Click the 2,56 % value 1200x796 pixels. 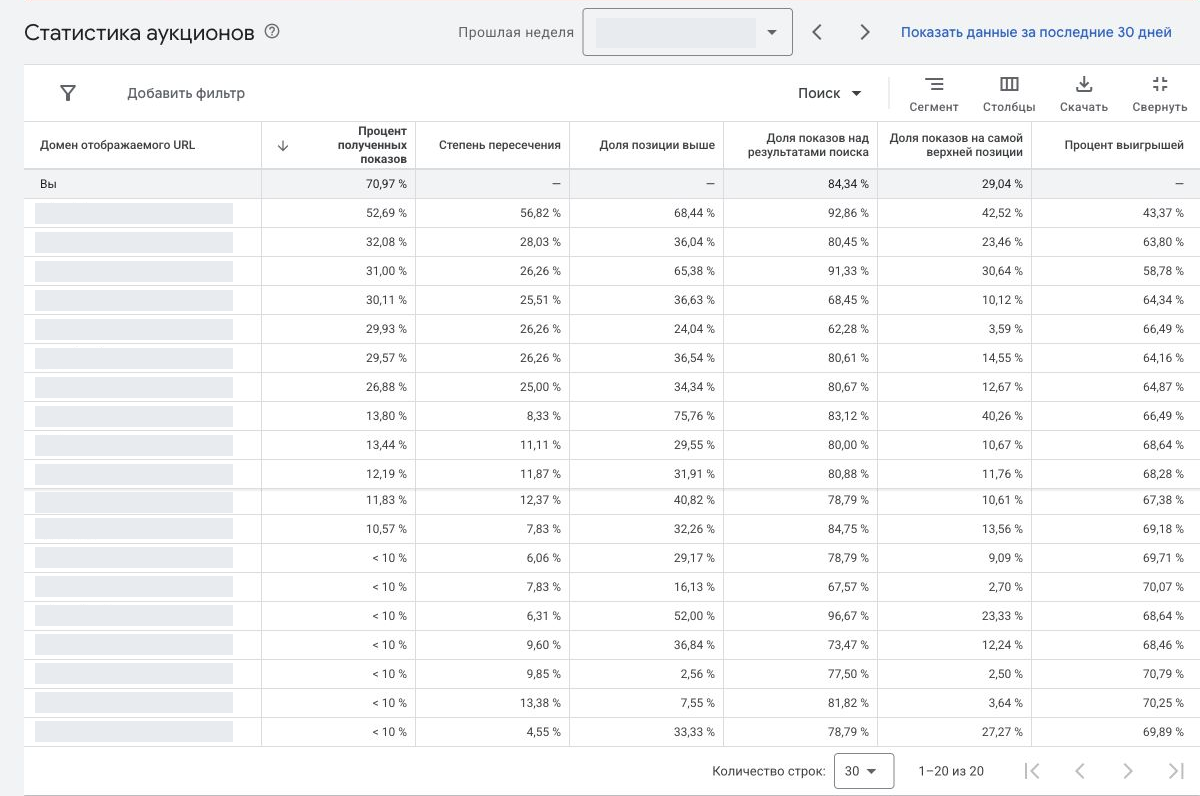(698, 674)
